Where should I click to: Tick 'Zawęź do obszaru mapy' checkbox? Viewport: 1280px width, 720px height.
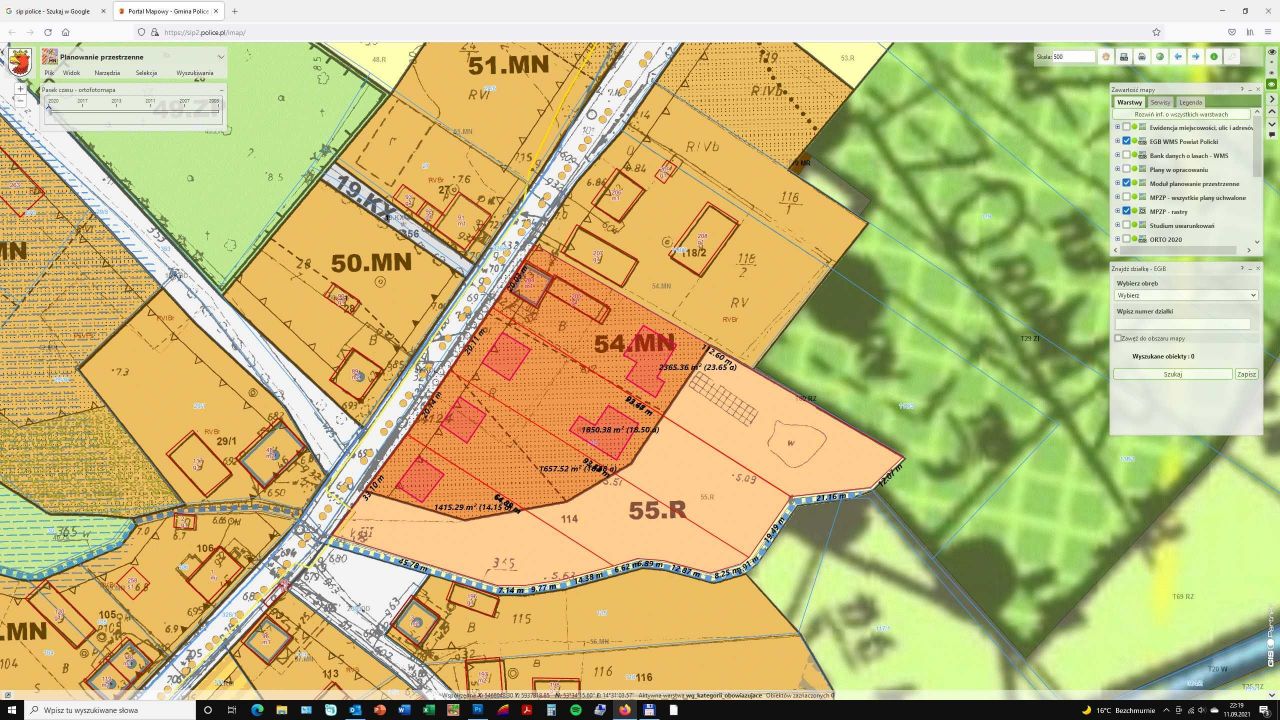pyautogui.click(x=1118, y=338)
